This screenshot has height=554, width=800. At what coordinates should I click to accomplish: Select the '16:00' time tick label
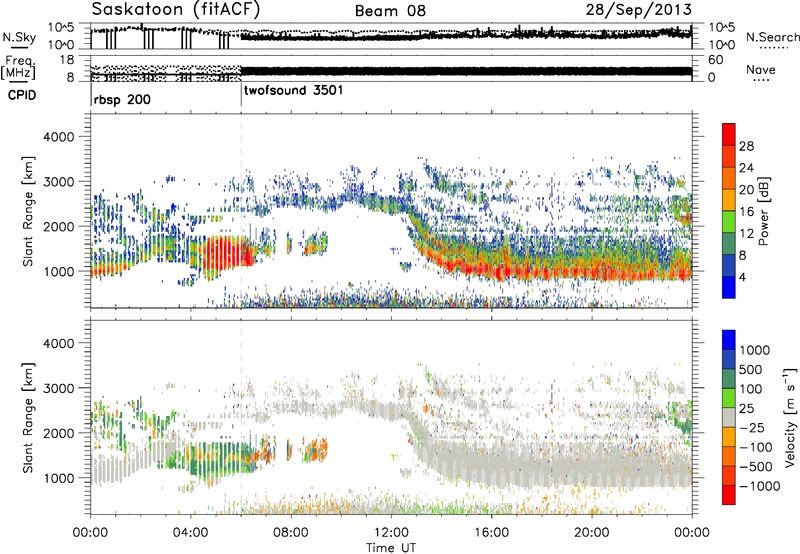coord(491,533)
